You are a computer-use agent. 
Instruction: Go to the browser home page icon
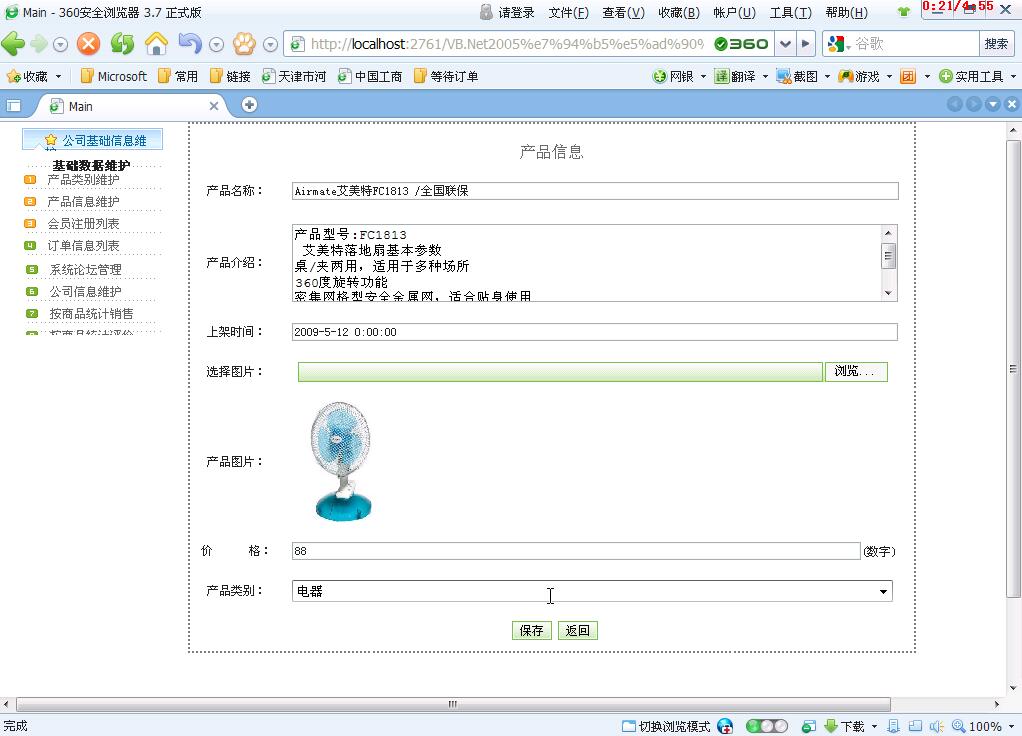tap(156, 44)
